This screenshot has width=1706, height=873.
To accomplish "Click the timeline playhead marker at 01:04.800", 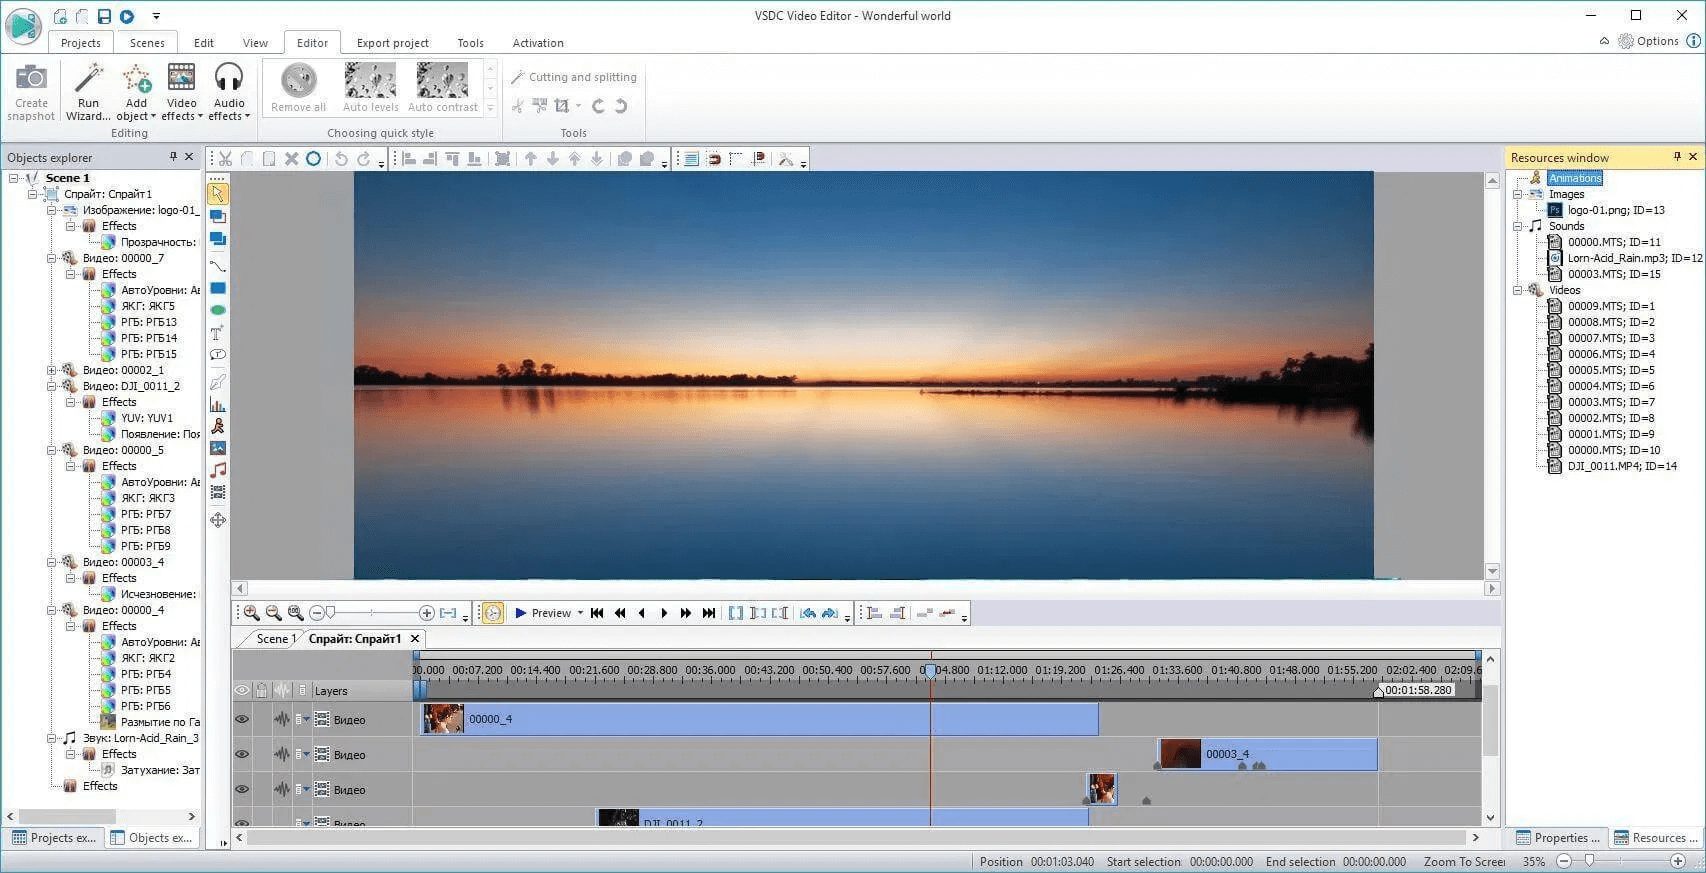I will tap(930, 671).
